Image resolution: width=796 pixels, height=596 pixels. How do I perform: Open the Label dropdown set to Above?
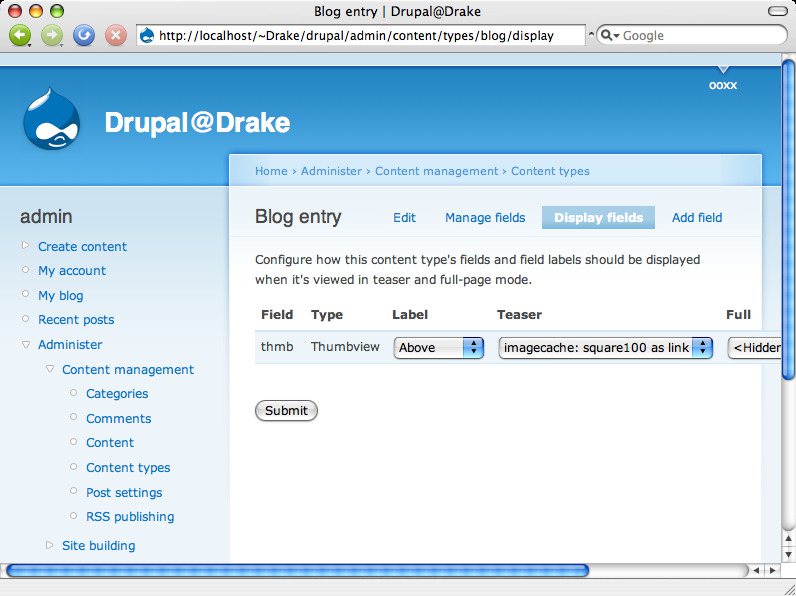pos(439,348)
